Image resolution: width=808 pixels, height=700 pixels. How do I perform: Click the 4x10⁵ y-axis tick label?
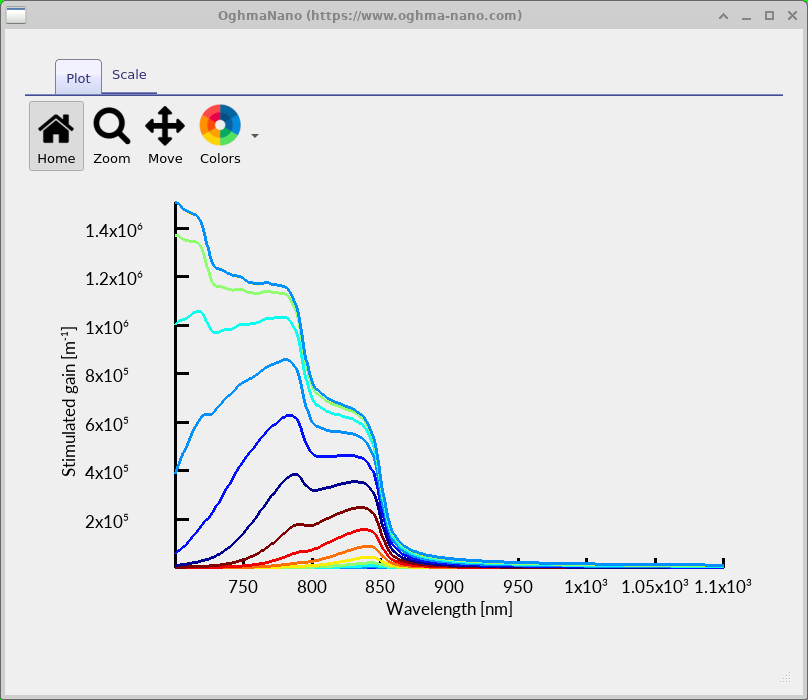coord(107,472)
